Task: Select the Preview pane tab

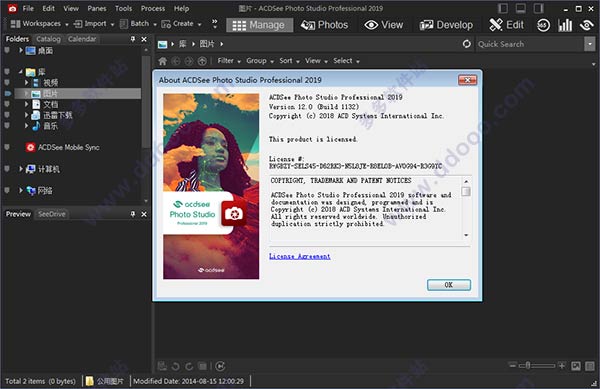Action: pos(18,214)
